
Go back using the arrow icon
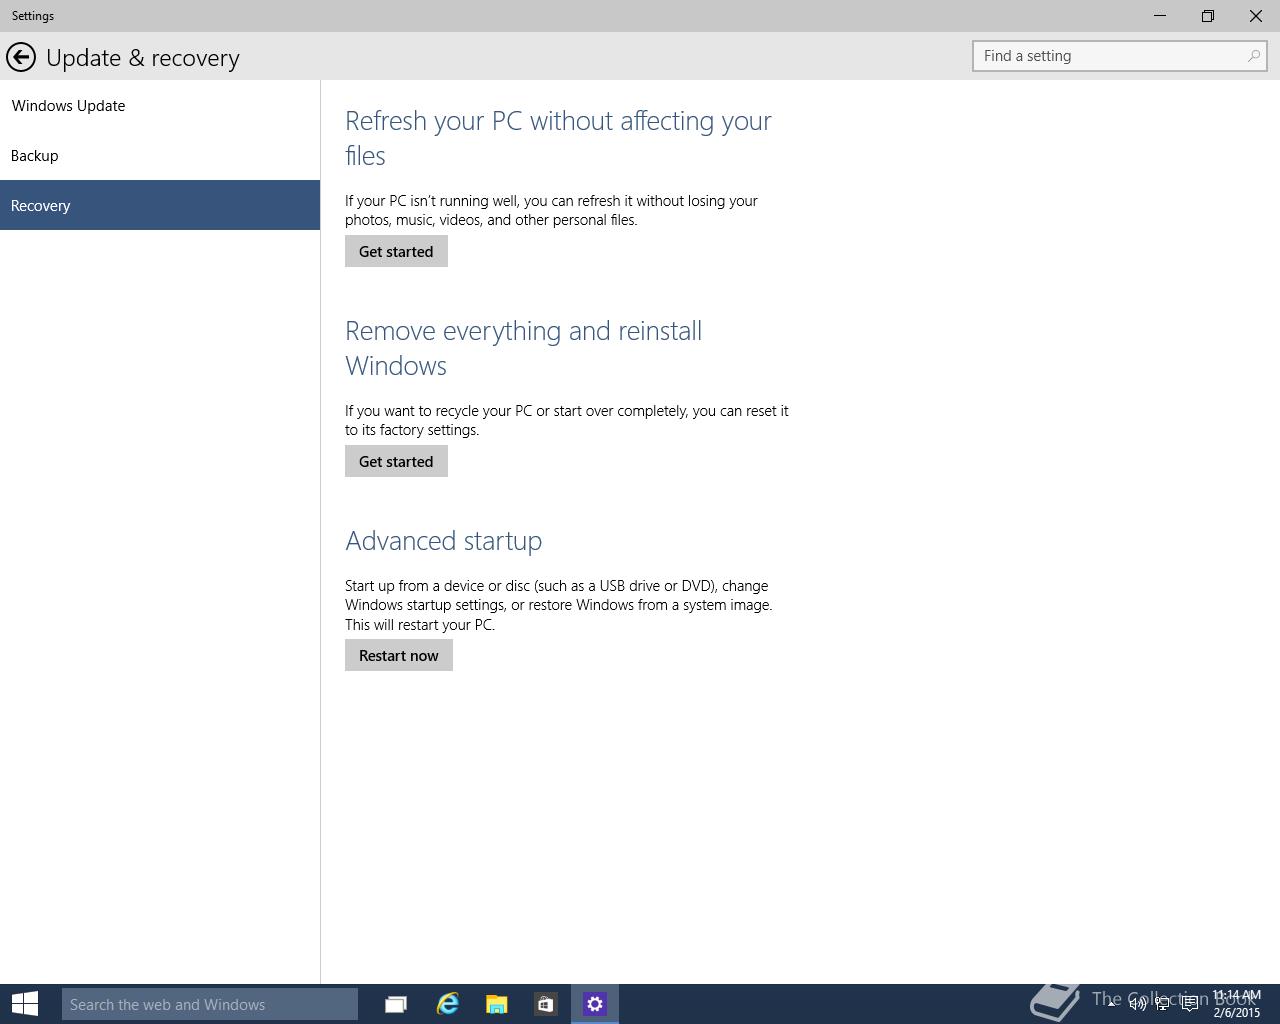[x=21, y=57]
